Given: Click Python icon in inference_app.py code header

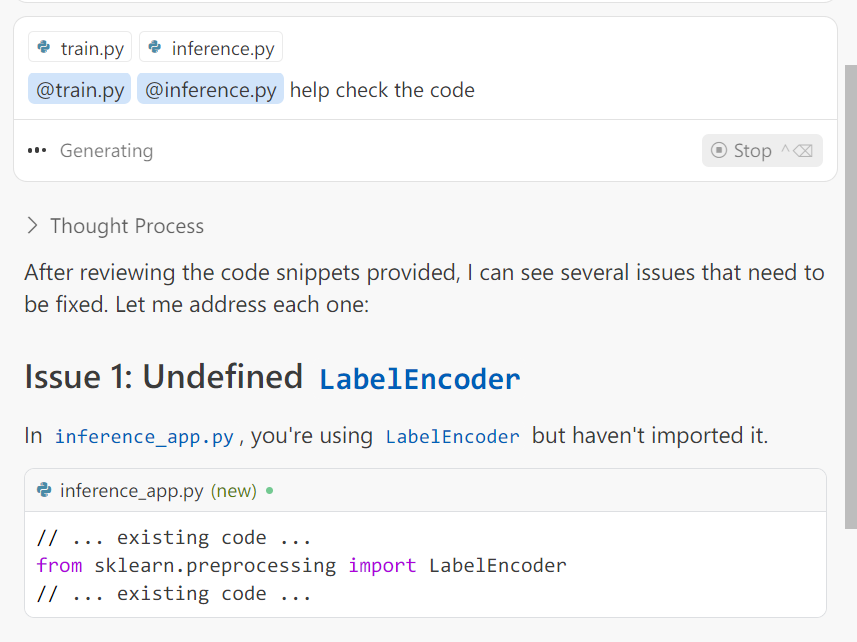Looking at the screenshot, I should click(44, 490).
